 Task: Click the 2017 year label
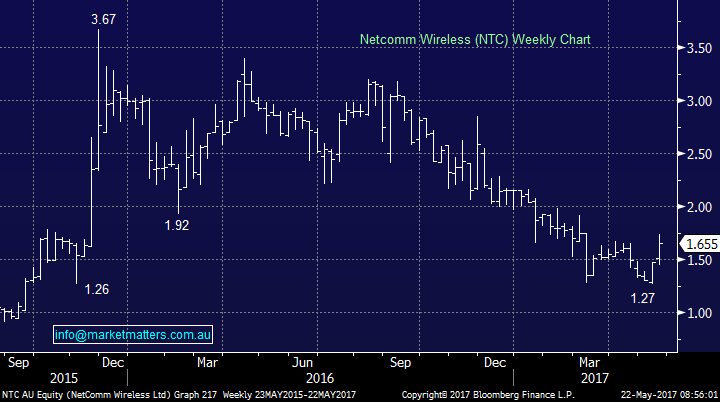coord(595,379)
